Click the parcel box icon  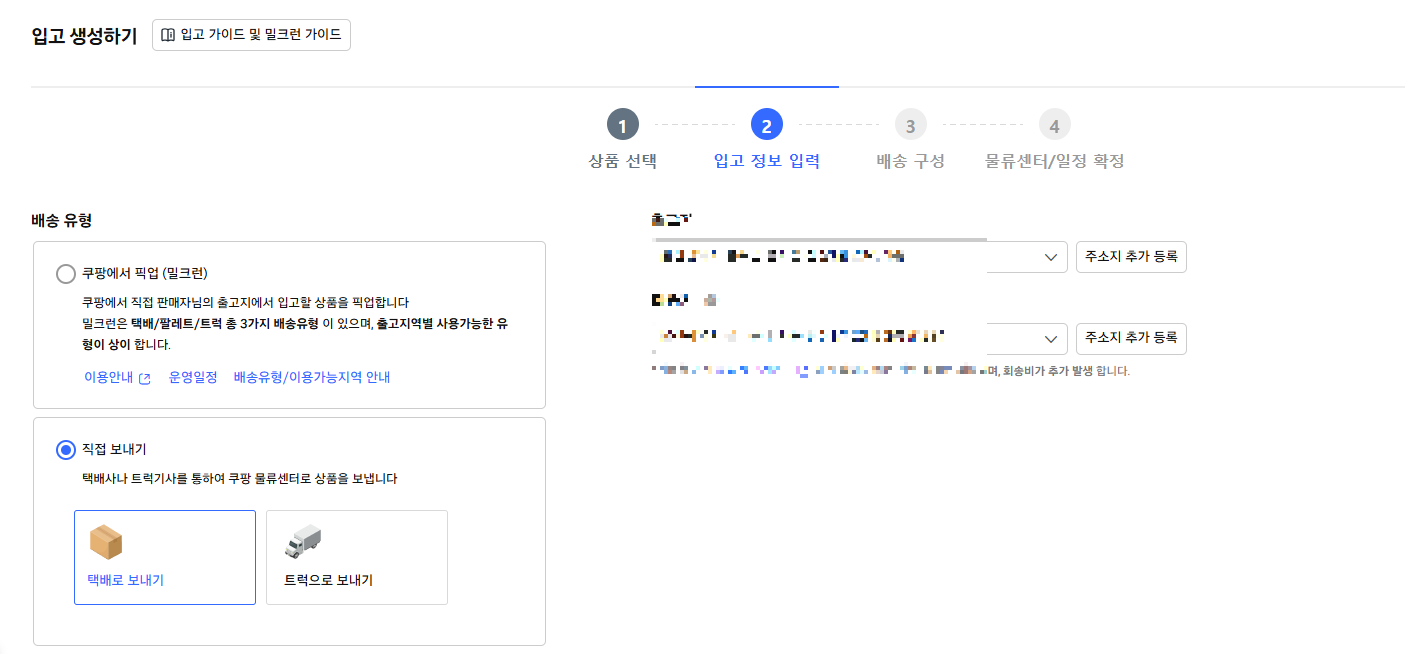tap(105, 542)
